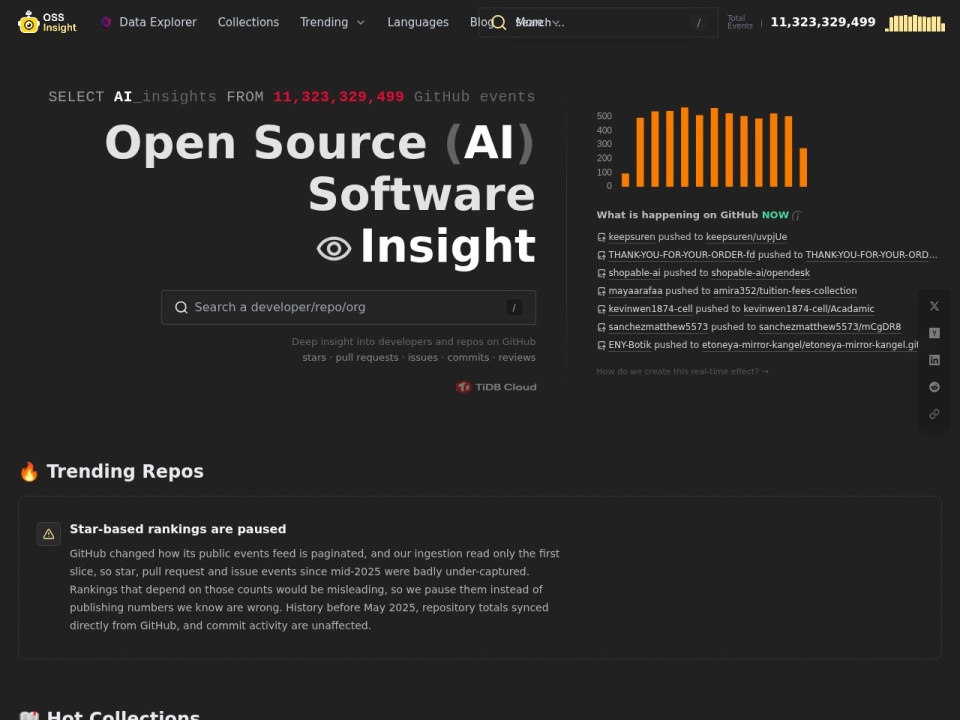Viewport: 960px width, 720px height.
Task: Click the push event icon beside sanchezmatthew5573
Action: (x=601, y=328)
